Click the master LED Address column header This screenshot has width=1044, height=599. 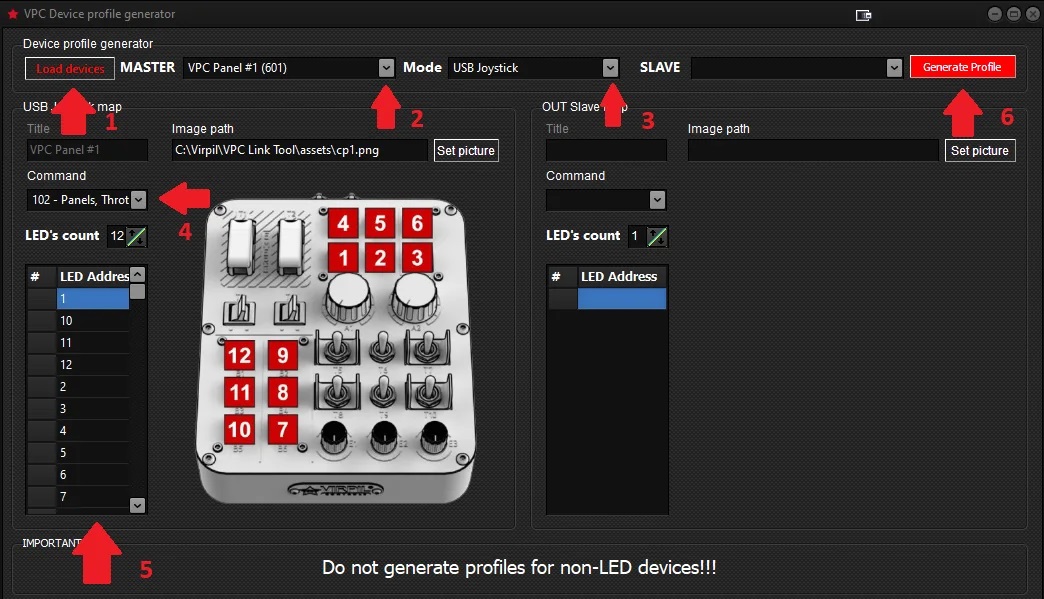pyautogui.click(x=94, y=276)
